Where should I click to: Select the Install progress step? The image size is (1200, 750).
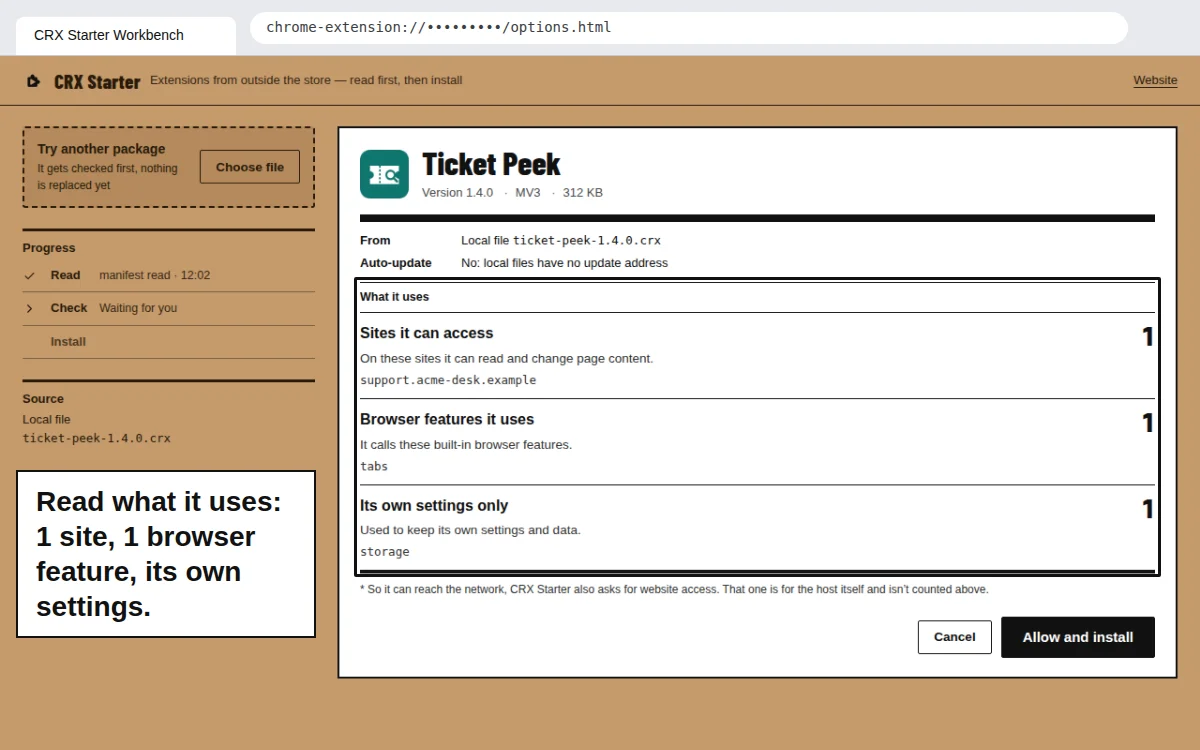68,342
